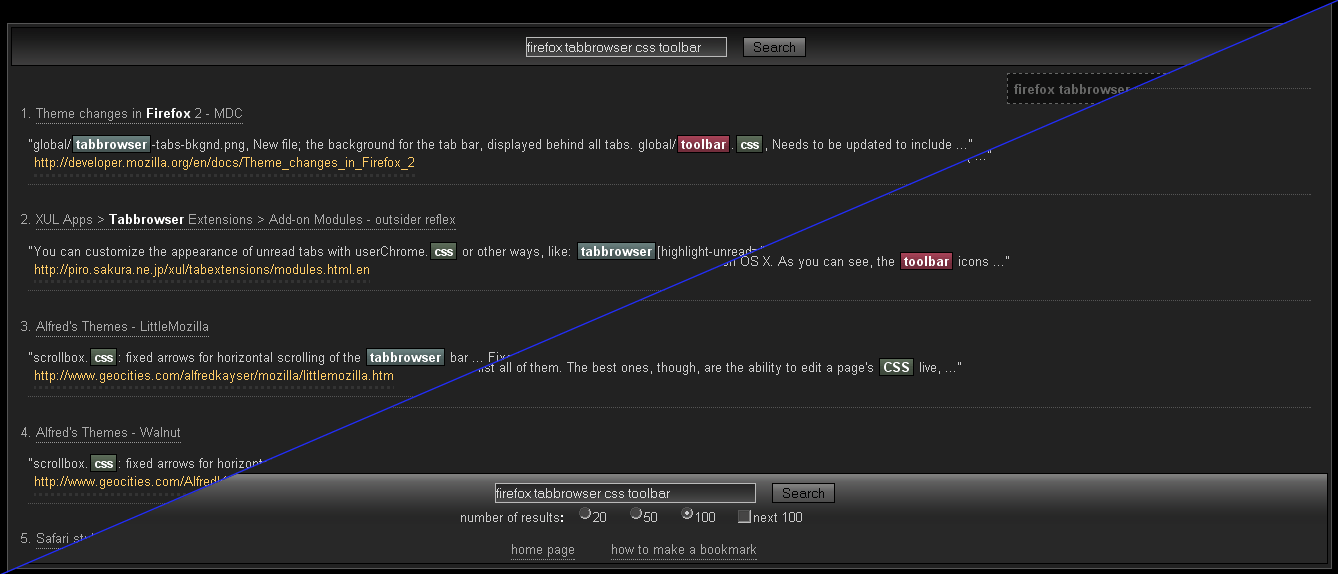Click the top Search button
The image size is (1338, 574).
(x=774, y=47)
